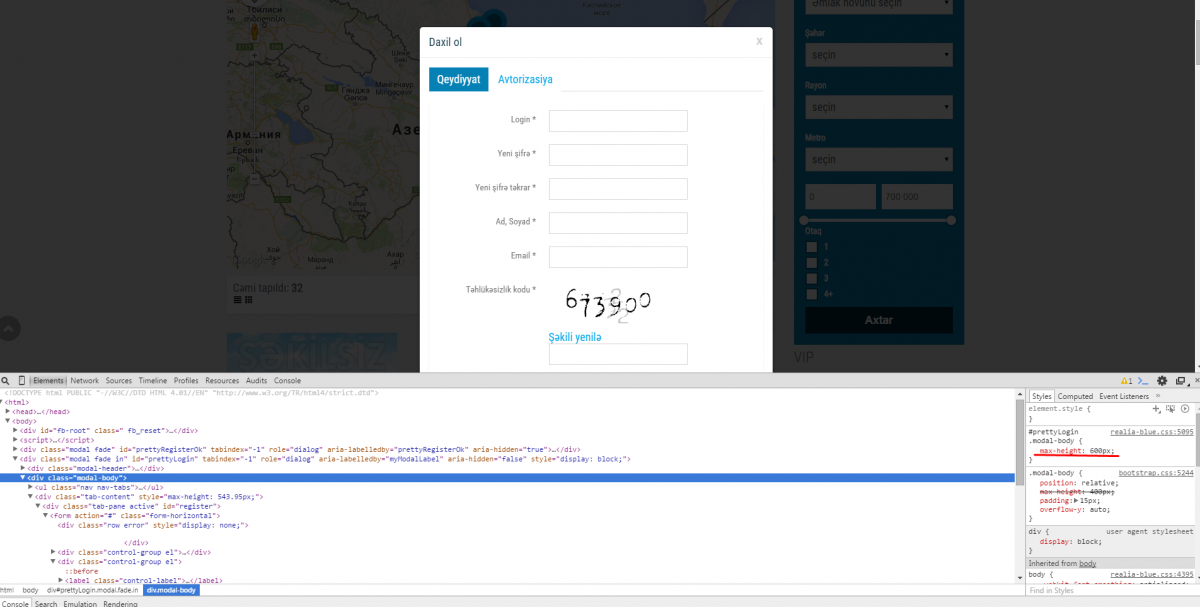Open the Timeline panel tab
The width and height of the screenshot is (1200, 607).
[153, 381]
